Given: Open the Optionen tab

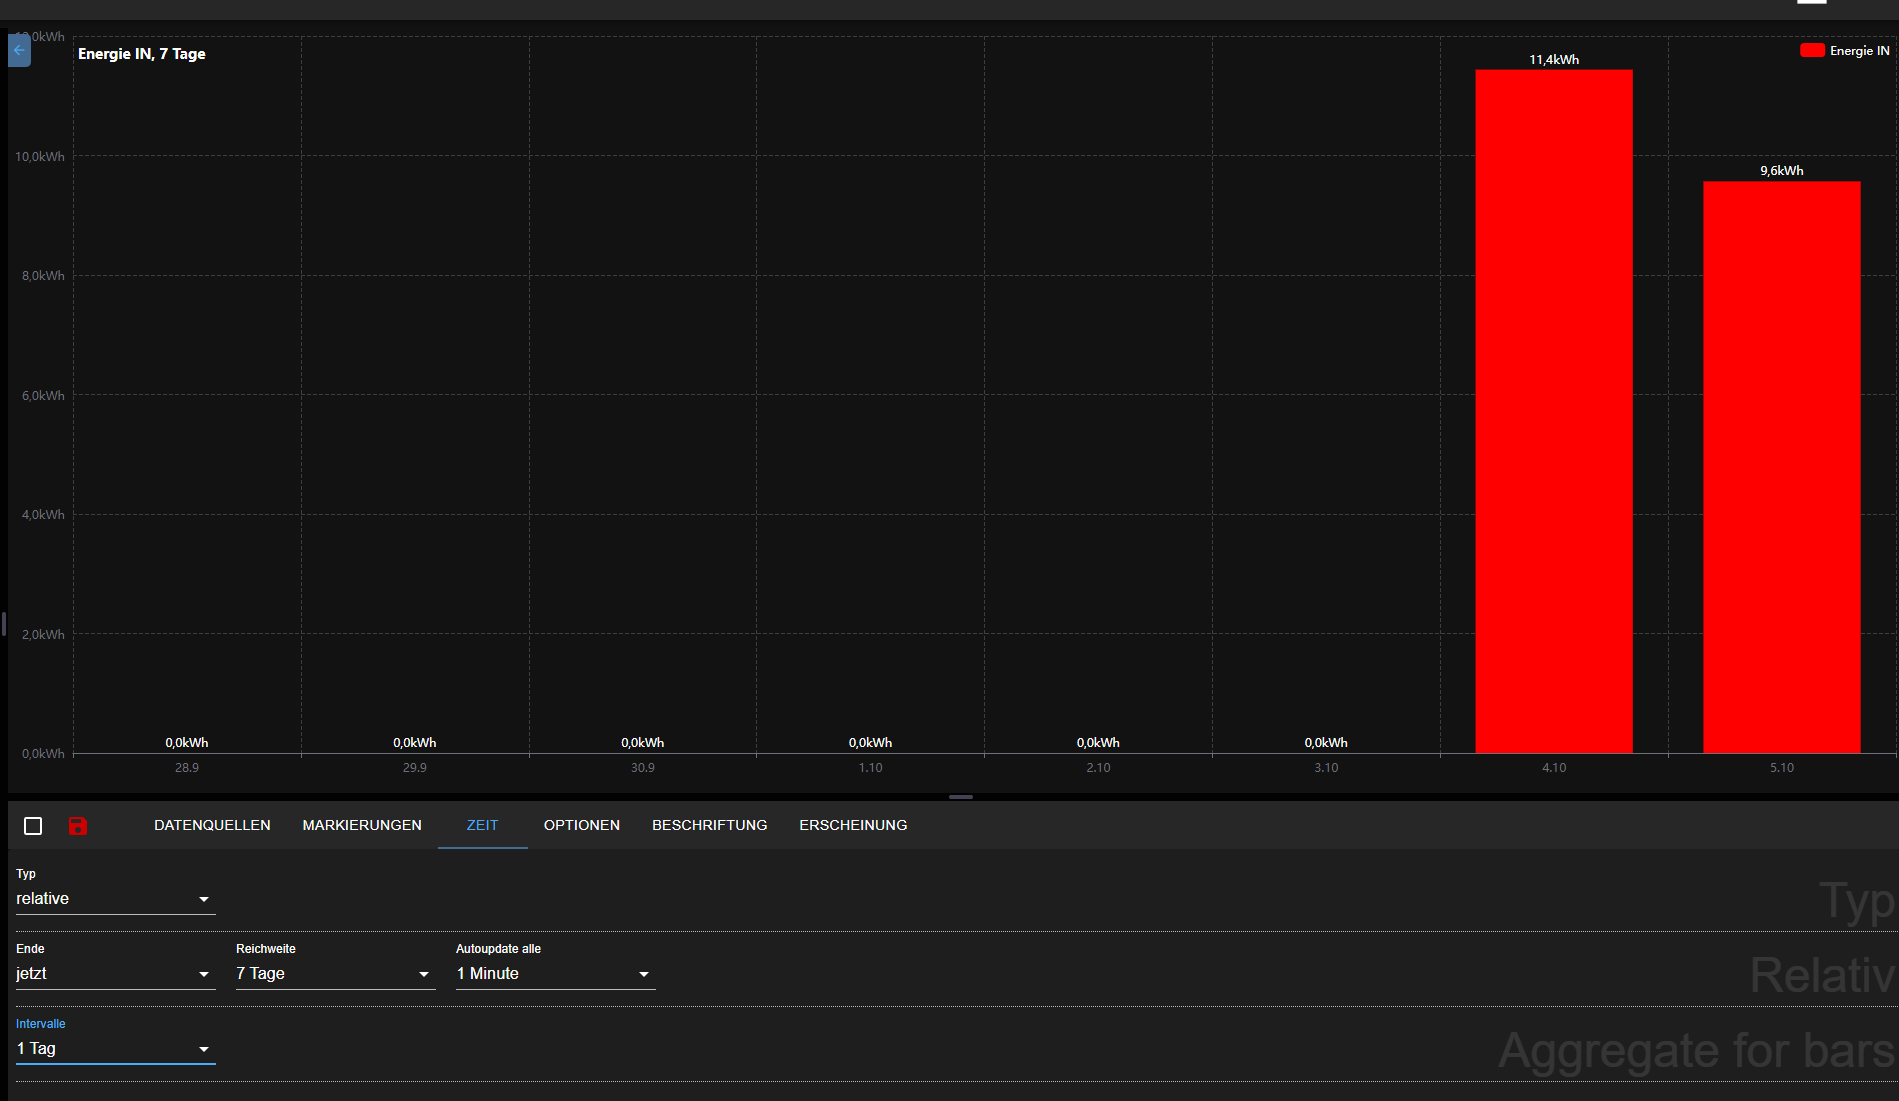Looking at the screenshot, I should click(582, 826).
